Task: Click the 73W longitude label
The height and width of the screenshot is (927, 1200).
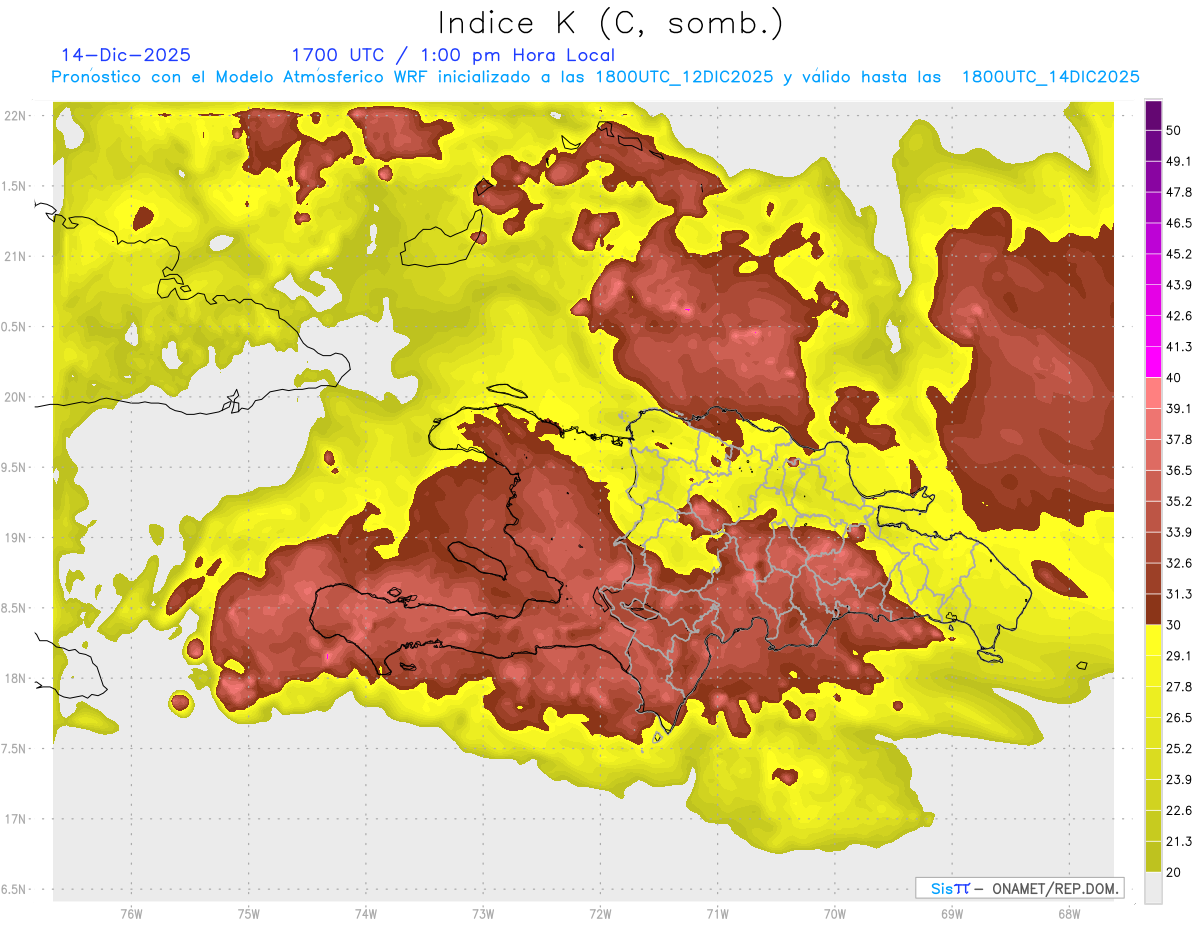Action: [x=483, y=913]
